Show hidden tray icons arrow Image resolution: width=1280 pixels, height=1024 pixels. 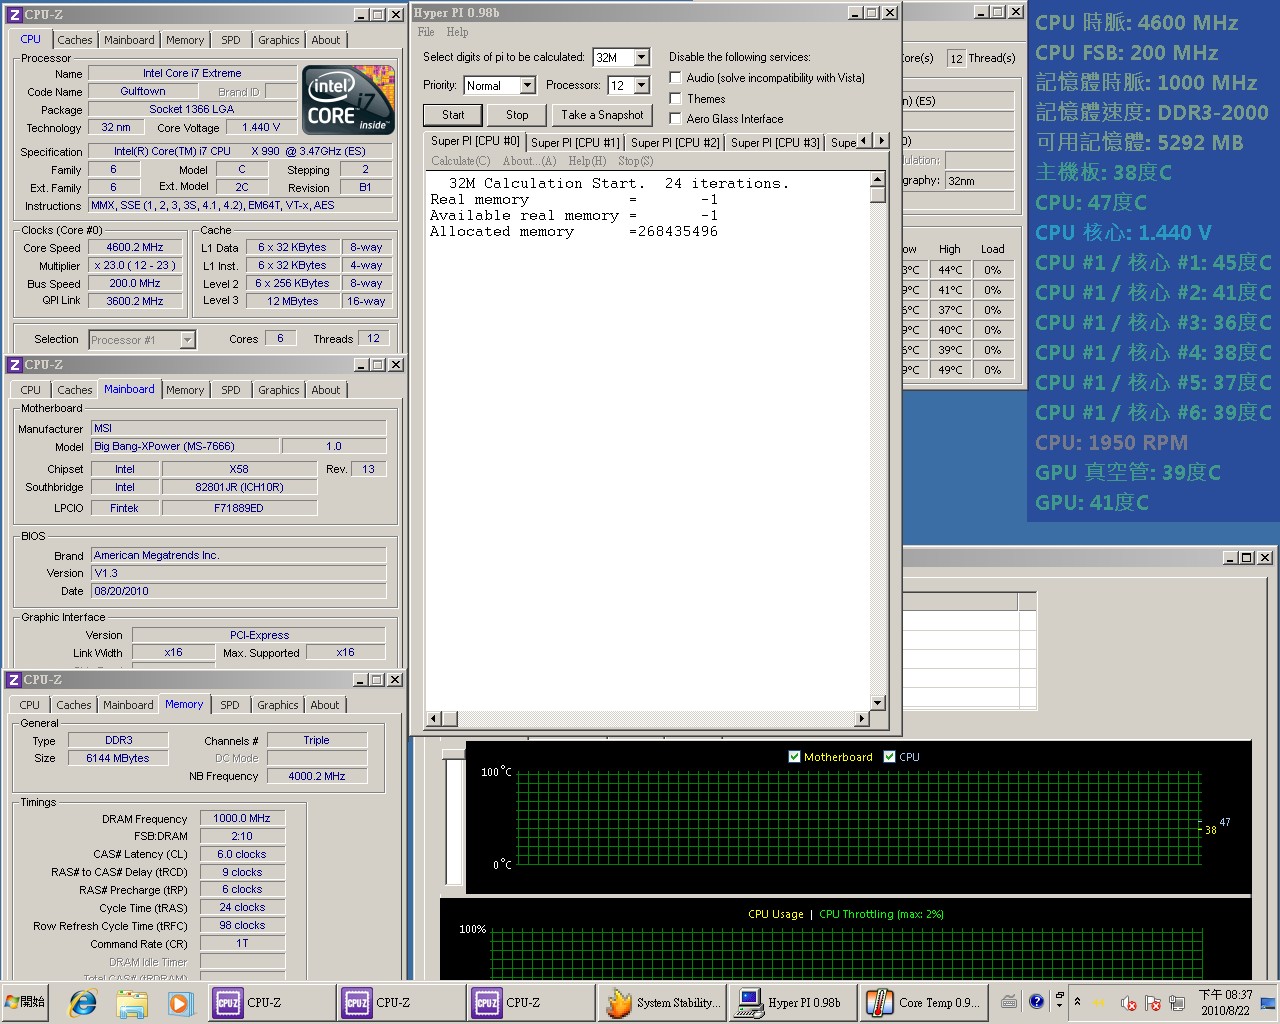[1077, 1002]
